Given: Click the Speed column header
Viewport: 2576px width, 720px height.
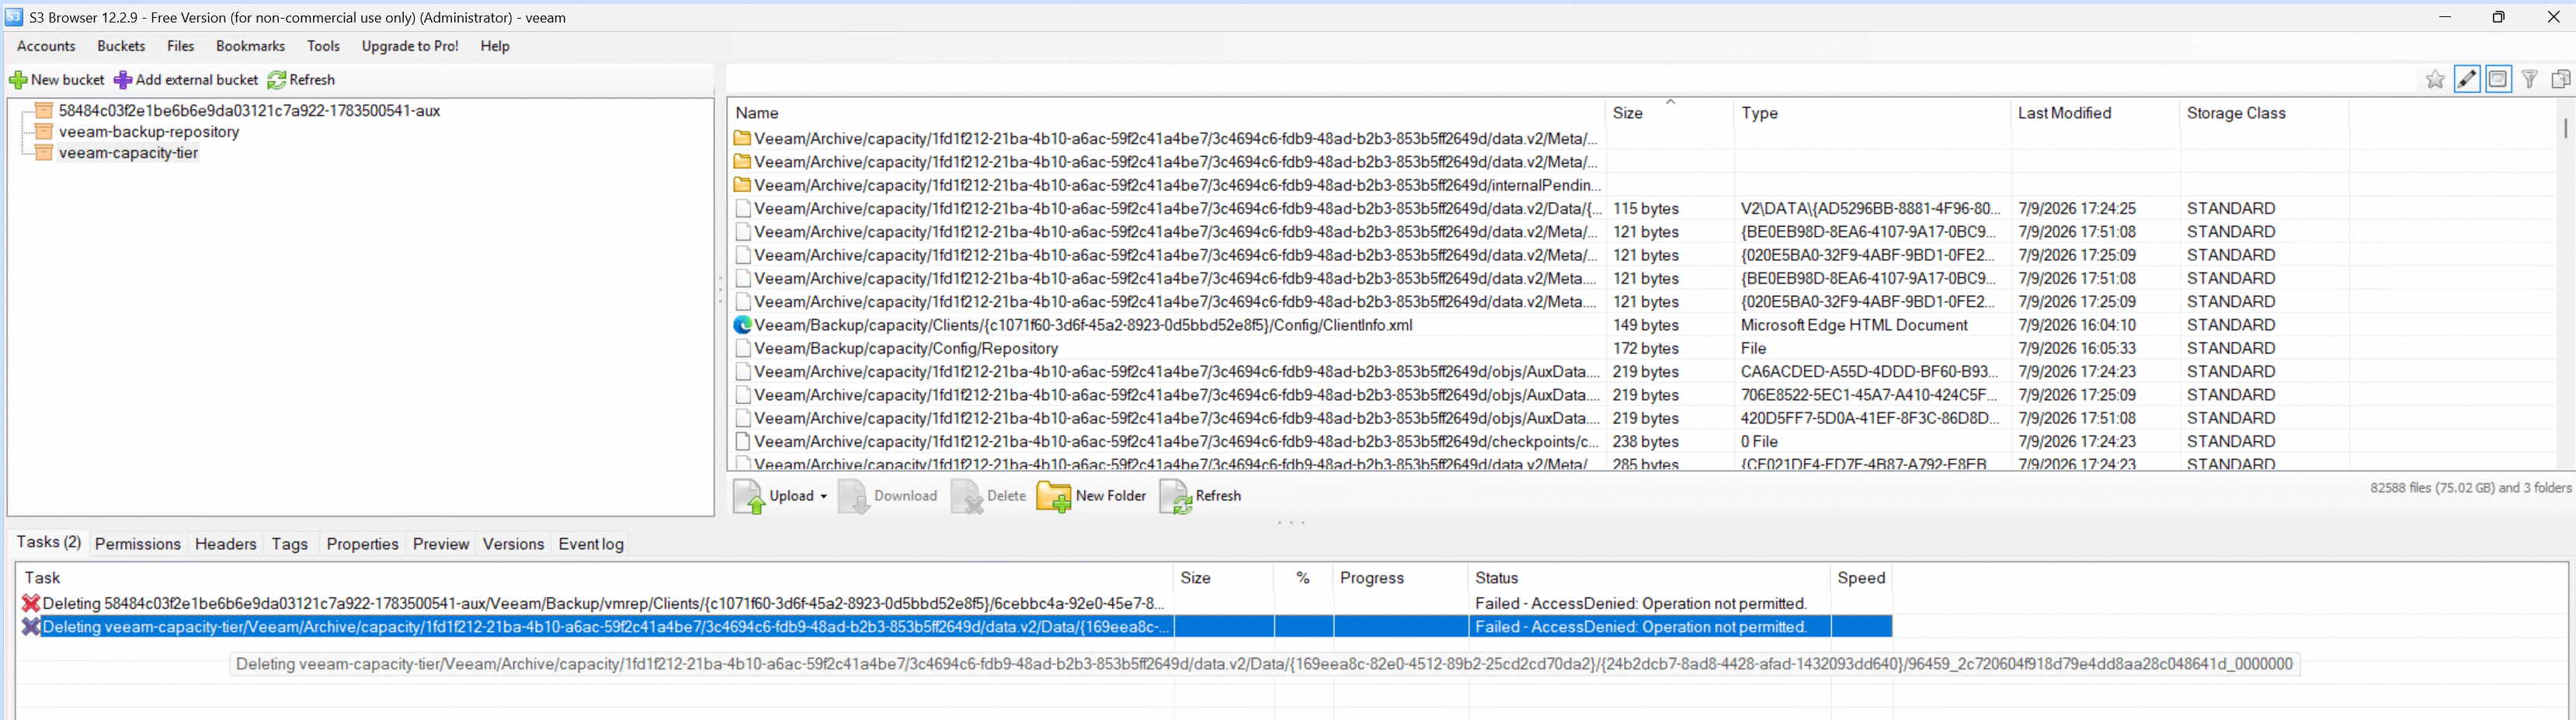Looking at the screenshot, I should coord(1861,578).
